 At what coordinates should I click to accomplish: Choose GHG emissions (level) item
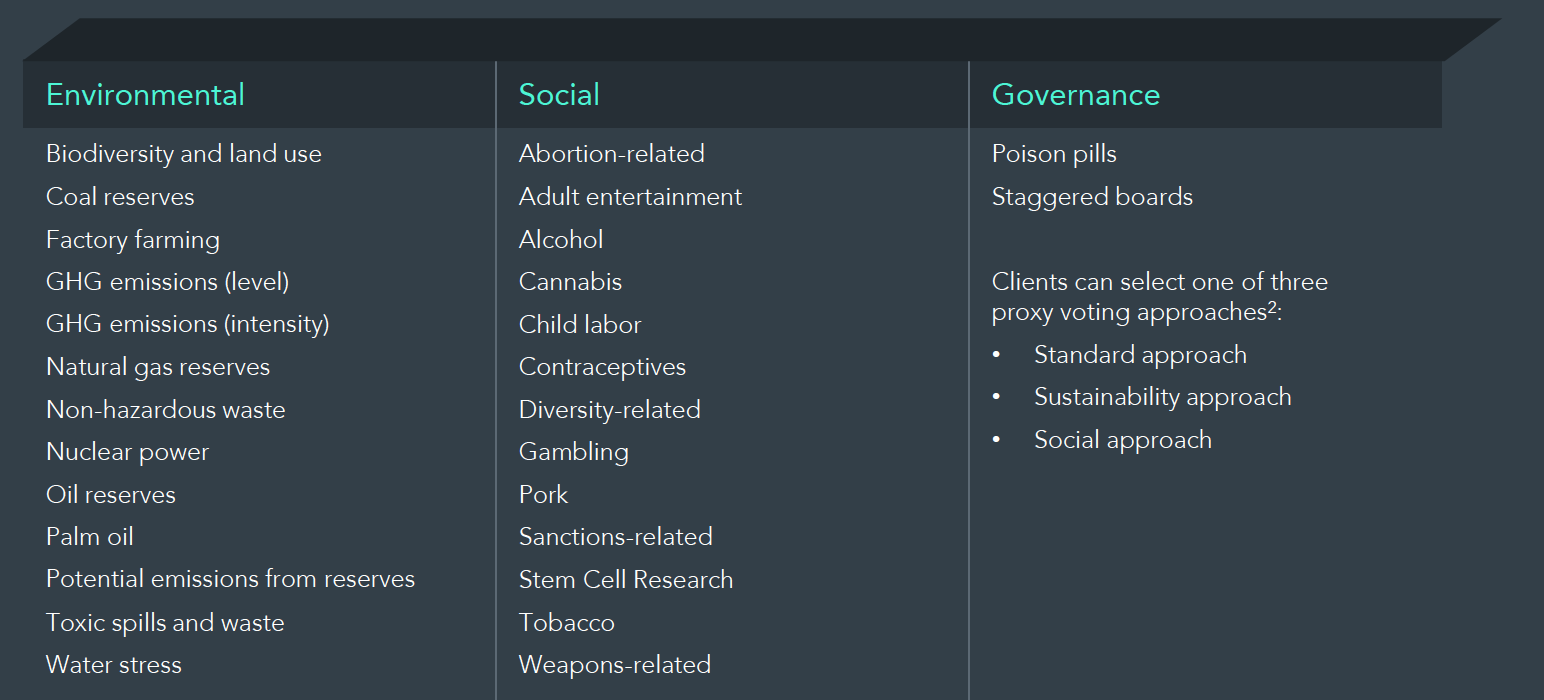pos(167,282)
